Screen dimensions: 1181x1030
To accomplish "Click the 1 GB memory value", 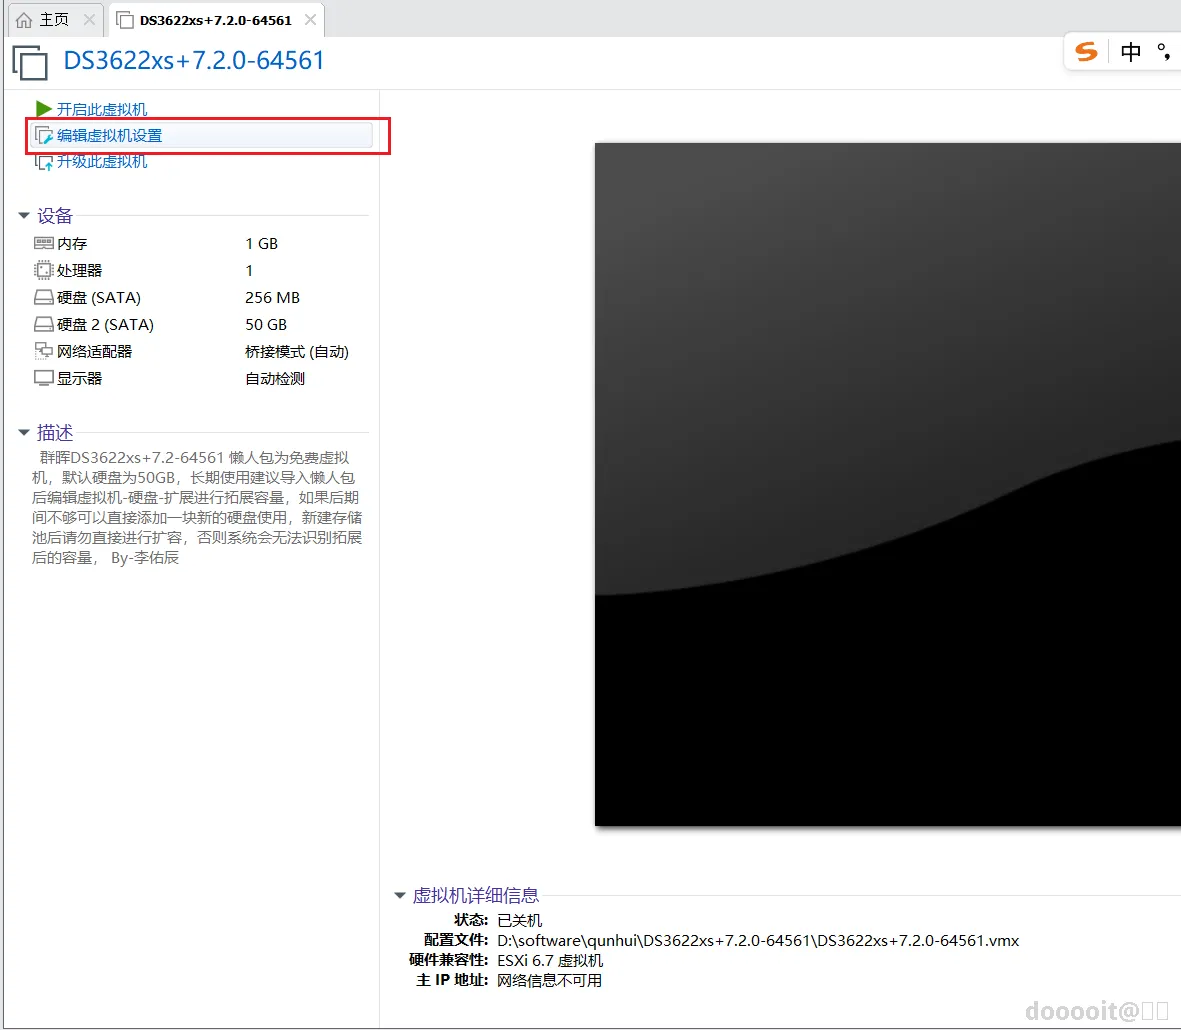I will 261,243.
